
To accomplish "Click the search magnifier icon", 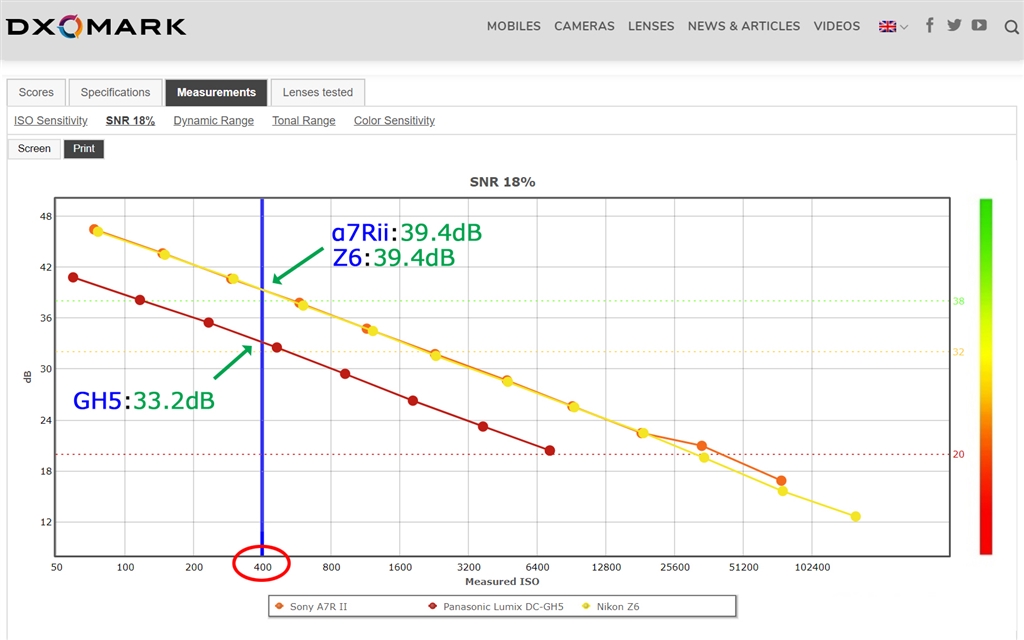I will click(x=1011, y=27).
